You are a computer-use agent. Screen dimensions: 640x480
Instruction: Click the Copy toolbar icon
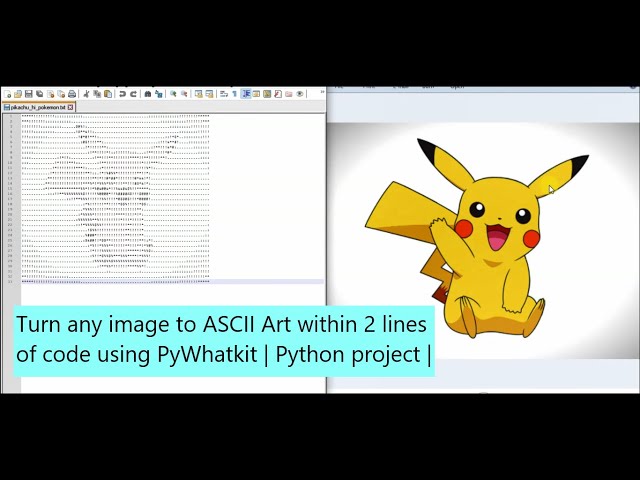(97, 94)
